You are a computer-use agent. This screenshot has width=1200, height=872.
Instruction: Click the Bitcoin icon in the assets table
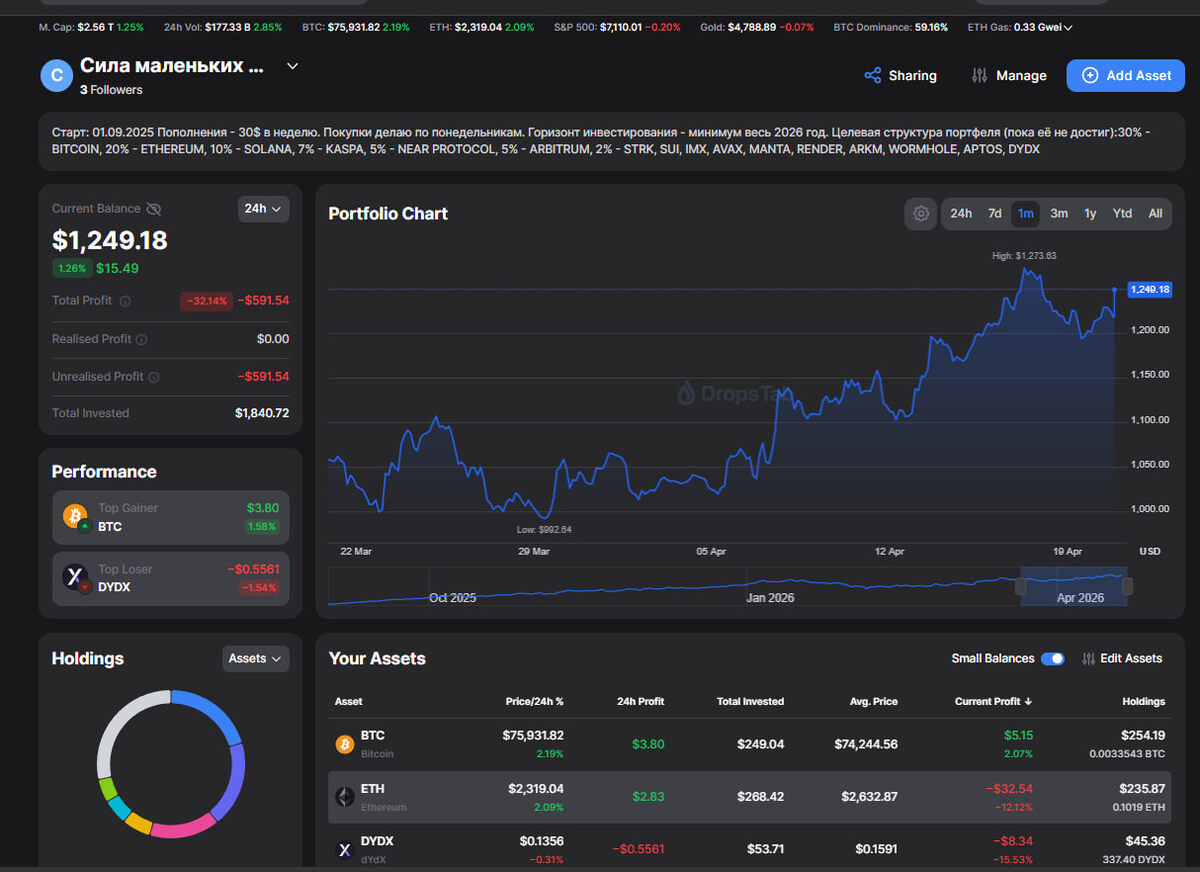[x=344, y=744]
